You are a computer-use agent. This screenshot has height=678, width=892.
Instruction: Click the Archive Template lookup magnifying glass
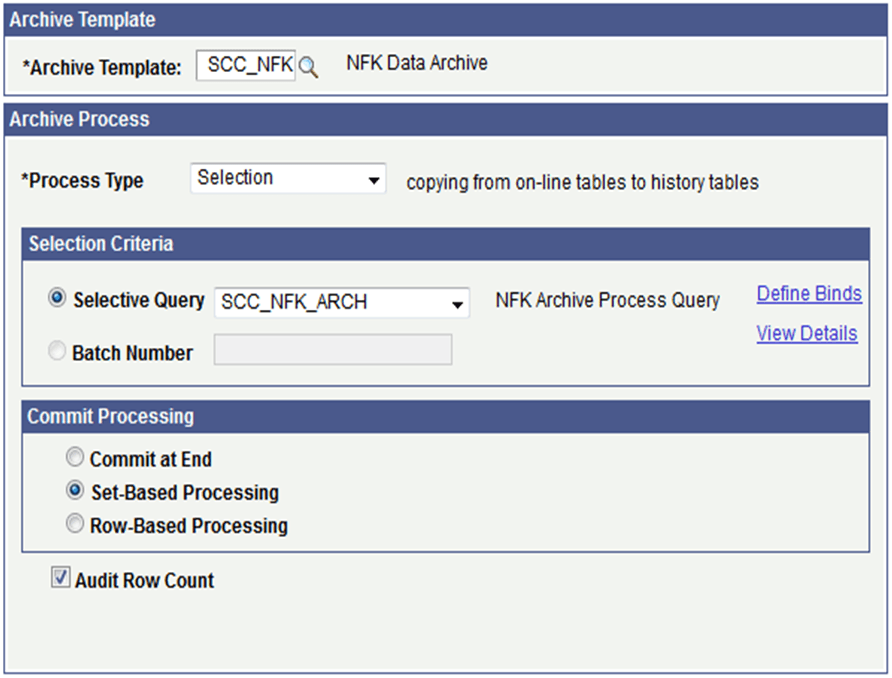tap(310, 65)
